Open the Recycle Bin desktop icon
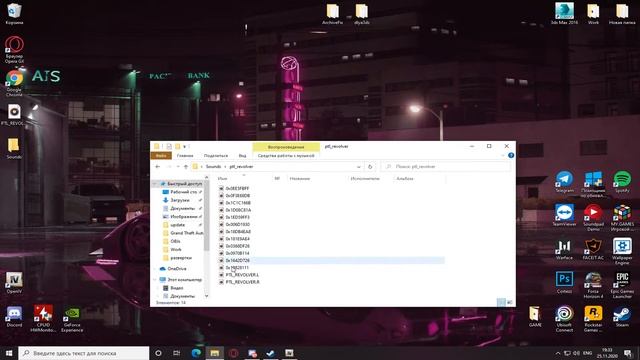 [14, 13]
